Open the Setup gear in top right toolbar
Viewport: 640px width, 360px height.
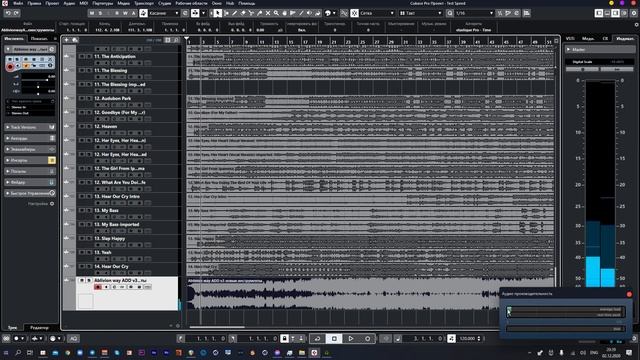(x=634, y=13)
